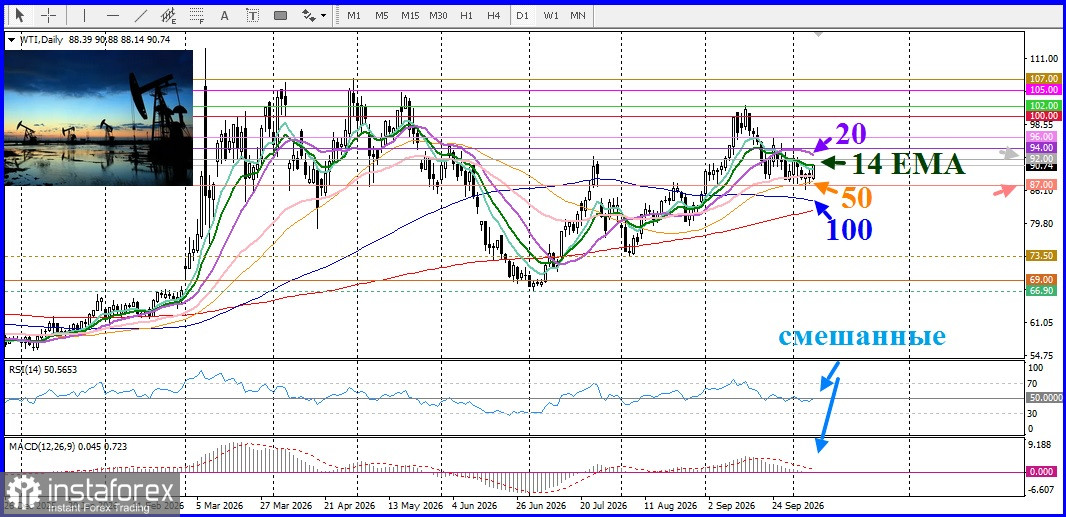Click the 100.00 red price level label

1044,116
